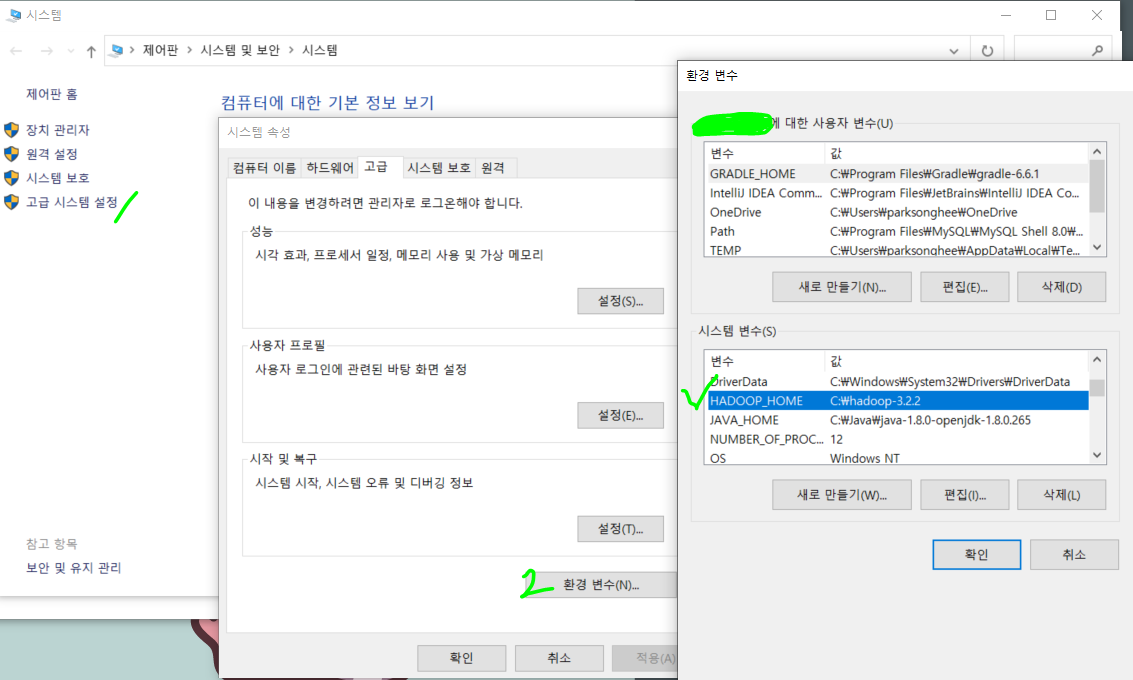Click the forward arrow in System window
This screenshot has width=1133, height=680.
46,51
